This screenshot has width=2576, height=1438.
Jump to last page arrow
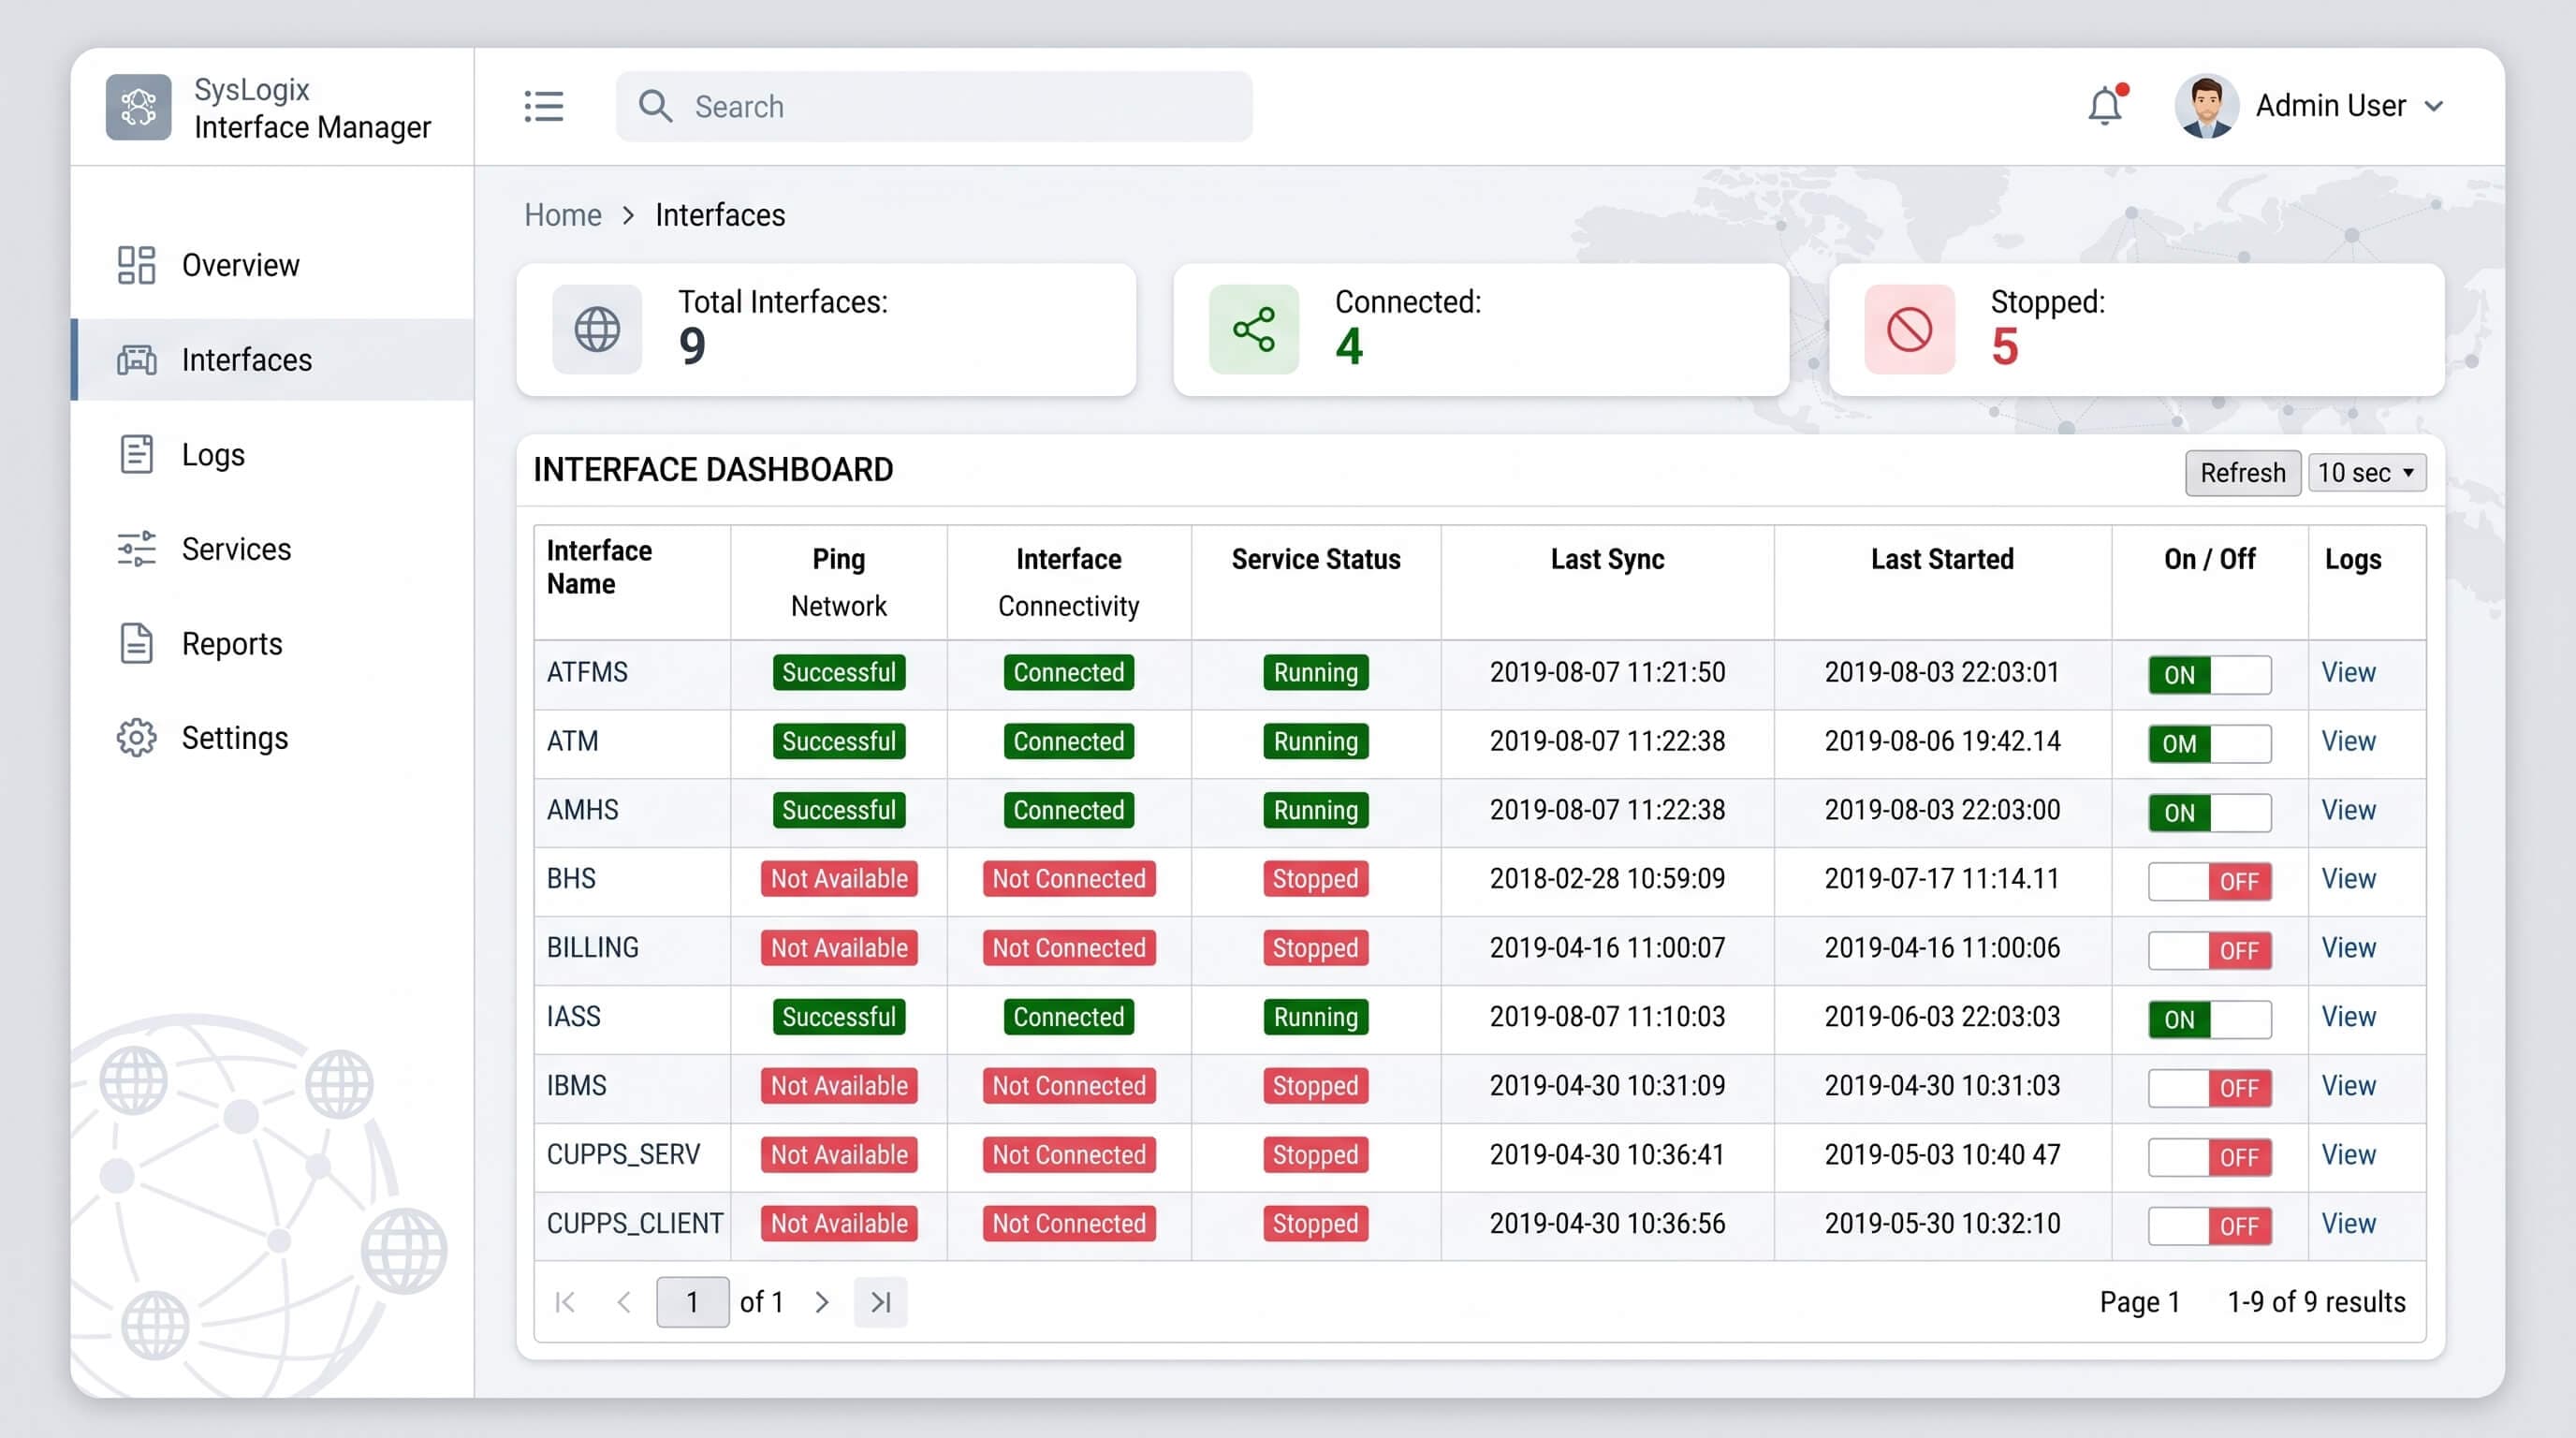[881, 1302]
